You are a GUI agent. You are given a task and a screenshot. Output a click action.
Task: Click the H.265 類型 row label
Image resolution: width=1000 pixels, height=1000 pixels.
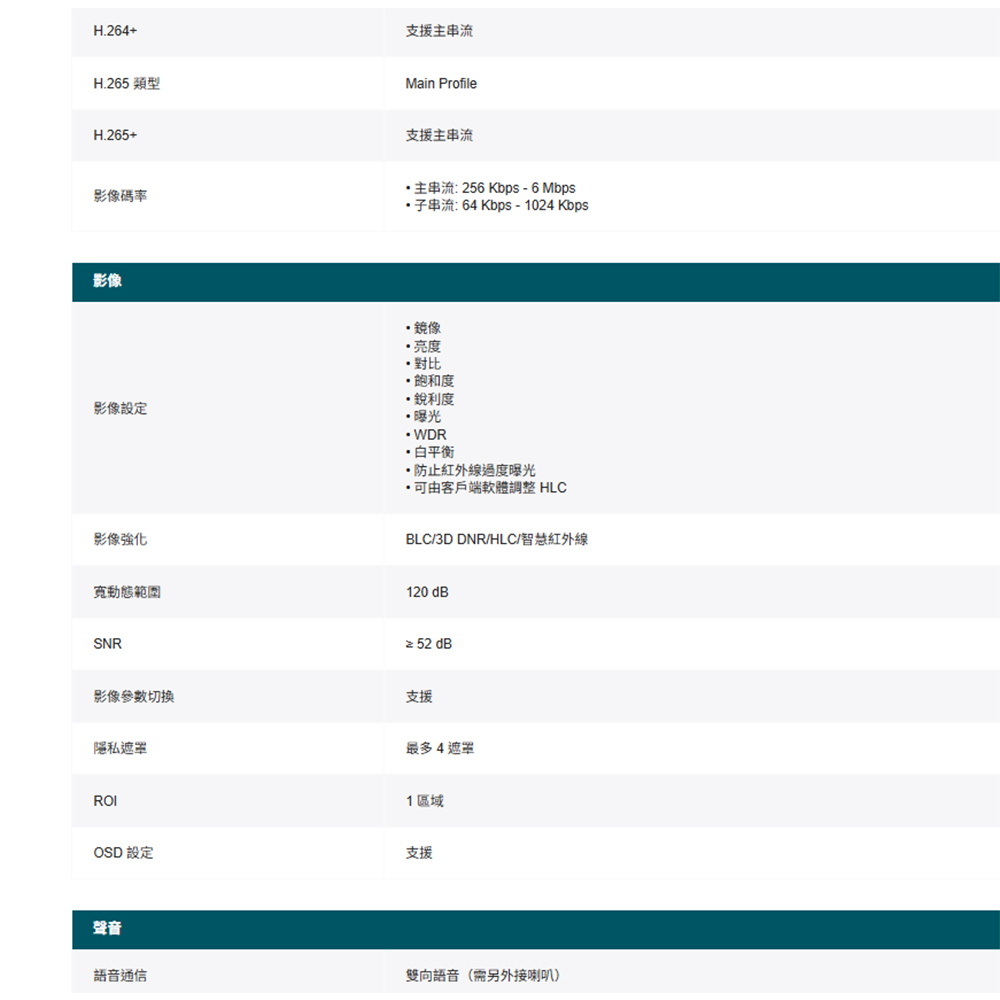click(126, 84)
